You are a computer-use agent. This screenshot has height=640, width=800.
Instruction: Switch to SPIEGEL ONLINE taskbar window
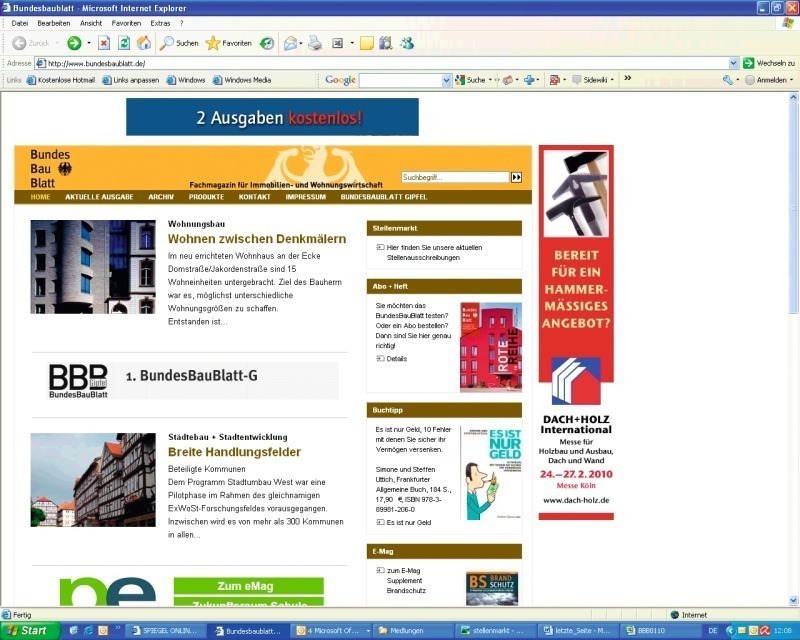165,631
